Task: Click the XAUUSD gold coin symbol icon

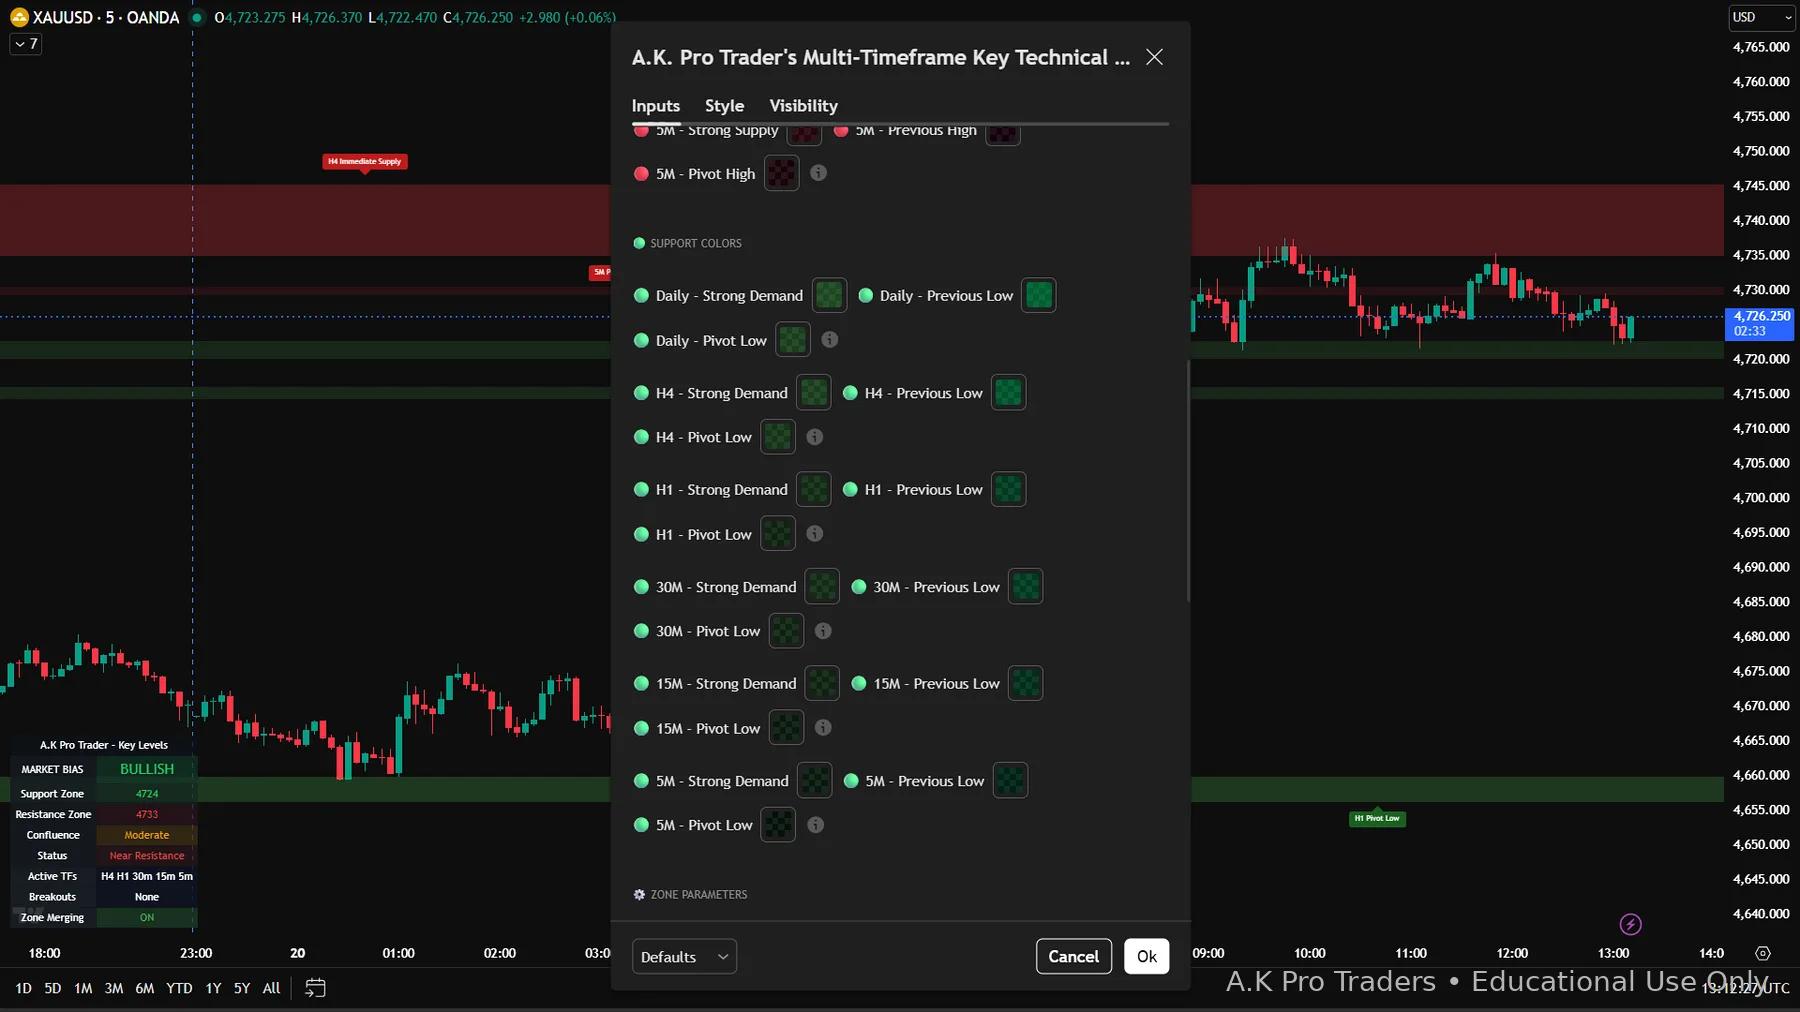Action: pyautogui.click(x=19, y=17)
